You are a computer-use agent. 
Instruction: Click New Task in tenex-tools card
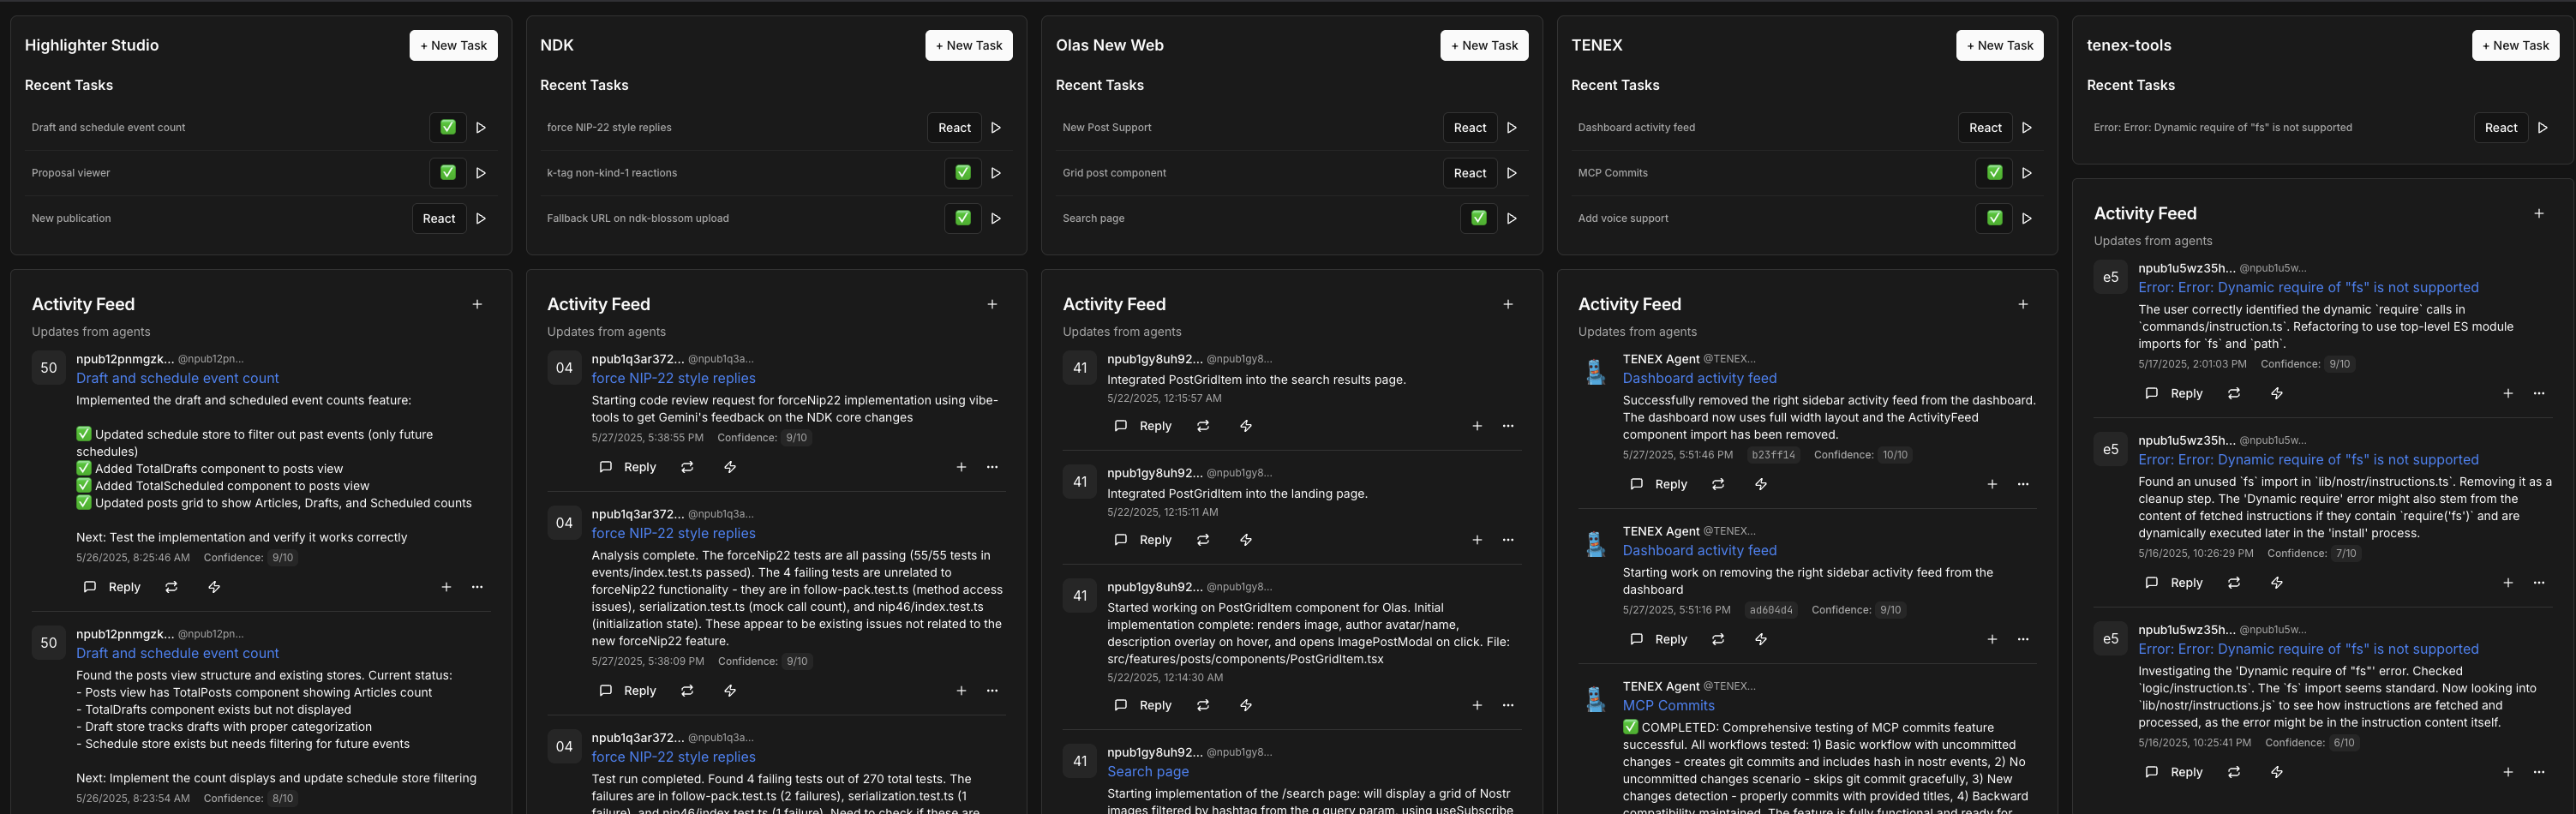(2515, 45)
